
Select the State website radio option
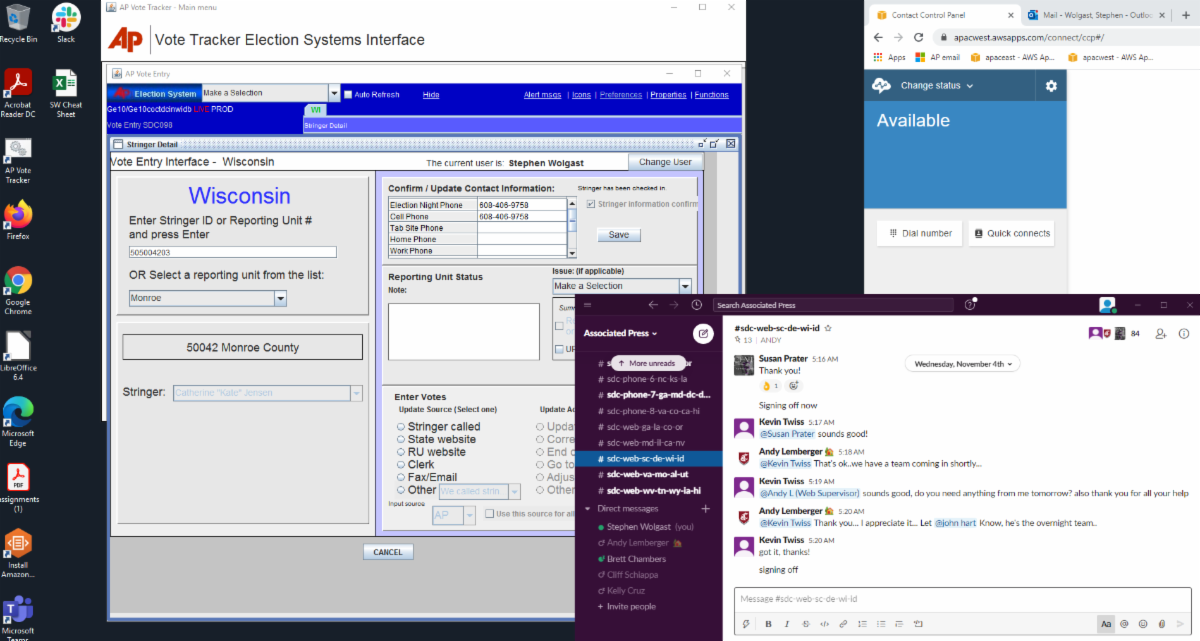point(401,440)
